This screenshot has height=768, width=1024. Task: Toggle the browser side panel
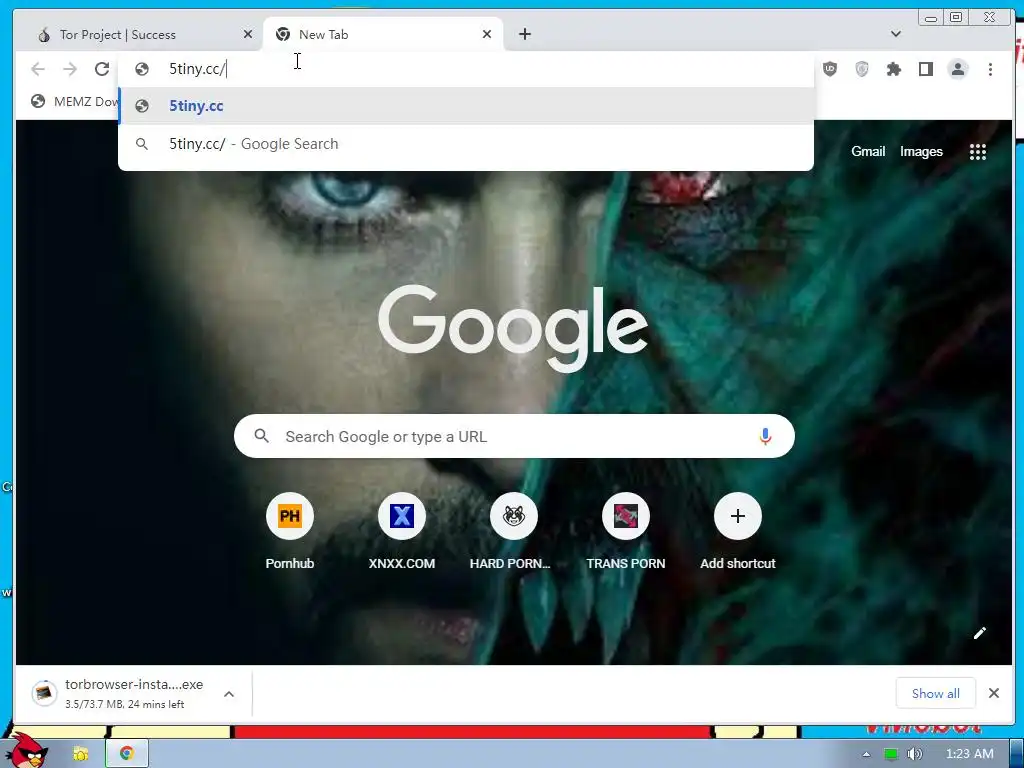click(926, 69)
